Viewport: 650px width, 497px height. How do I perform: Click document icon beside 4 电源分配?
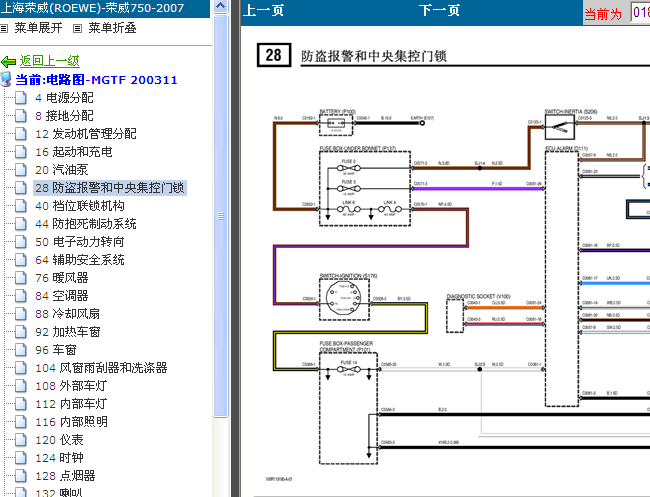point(21,98)
